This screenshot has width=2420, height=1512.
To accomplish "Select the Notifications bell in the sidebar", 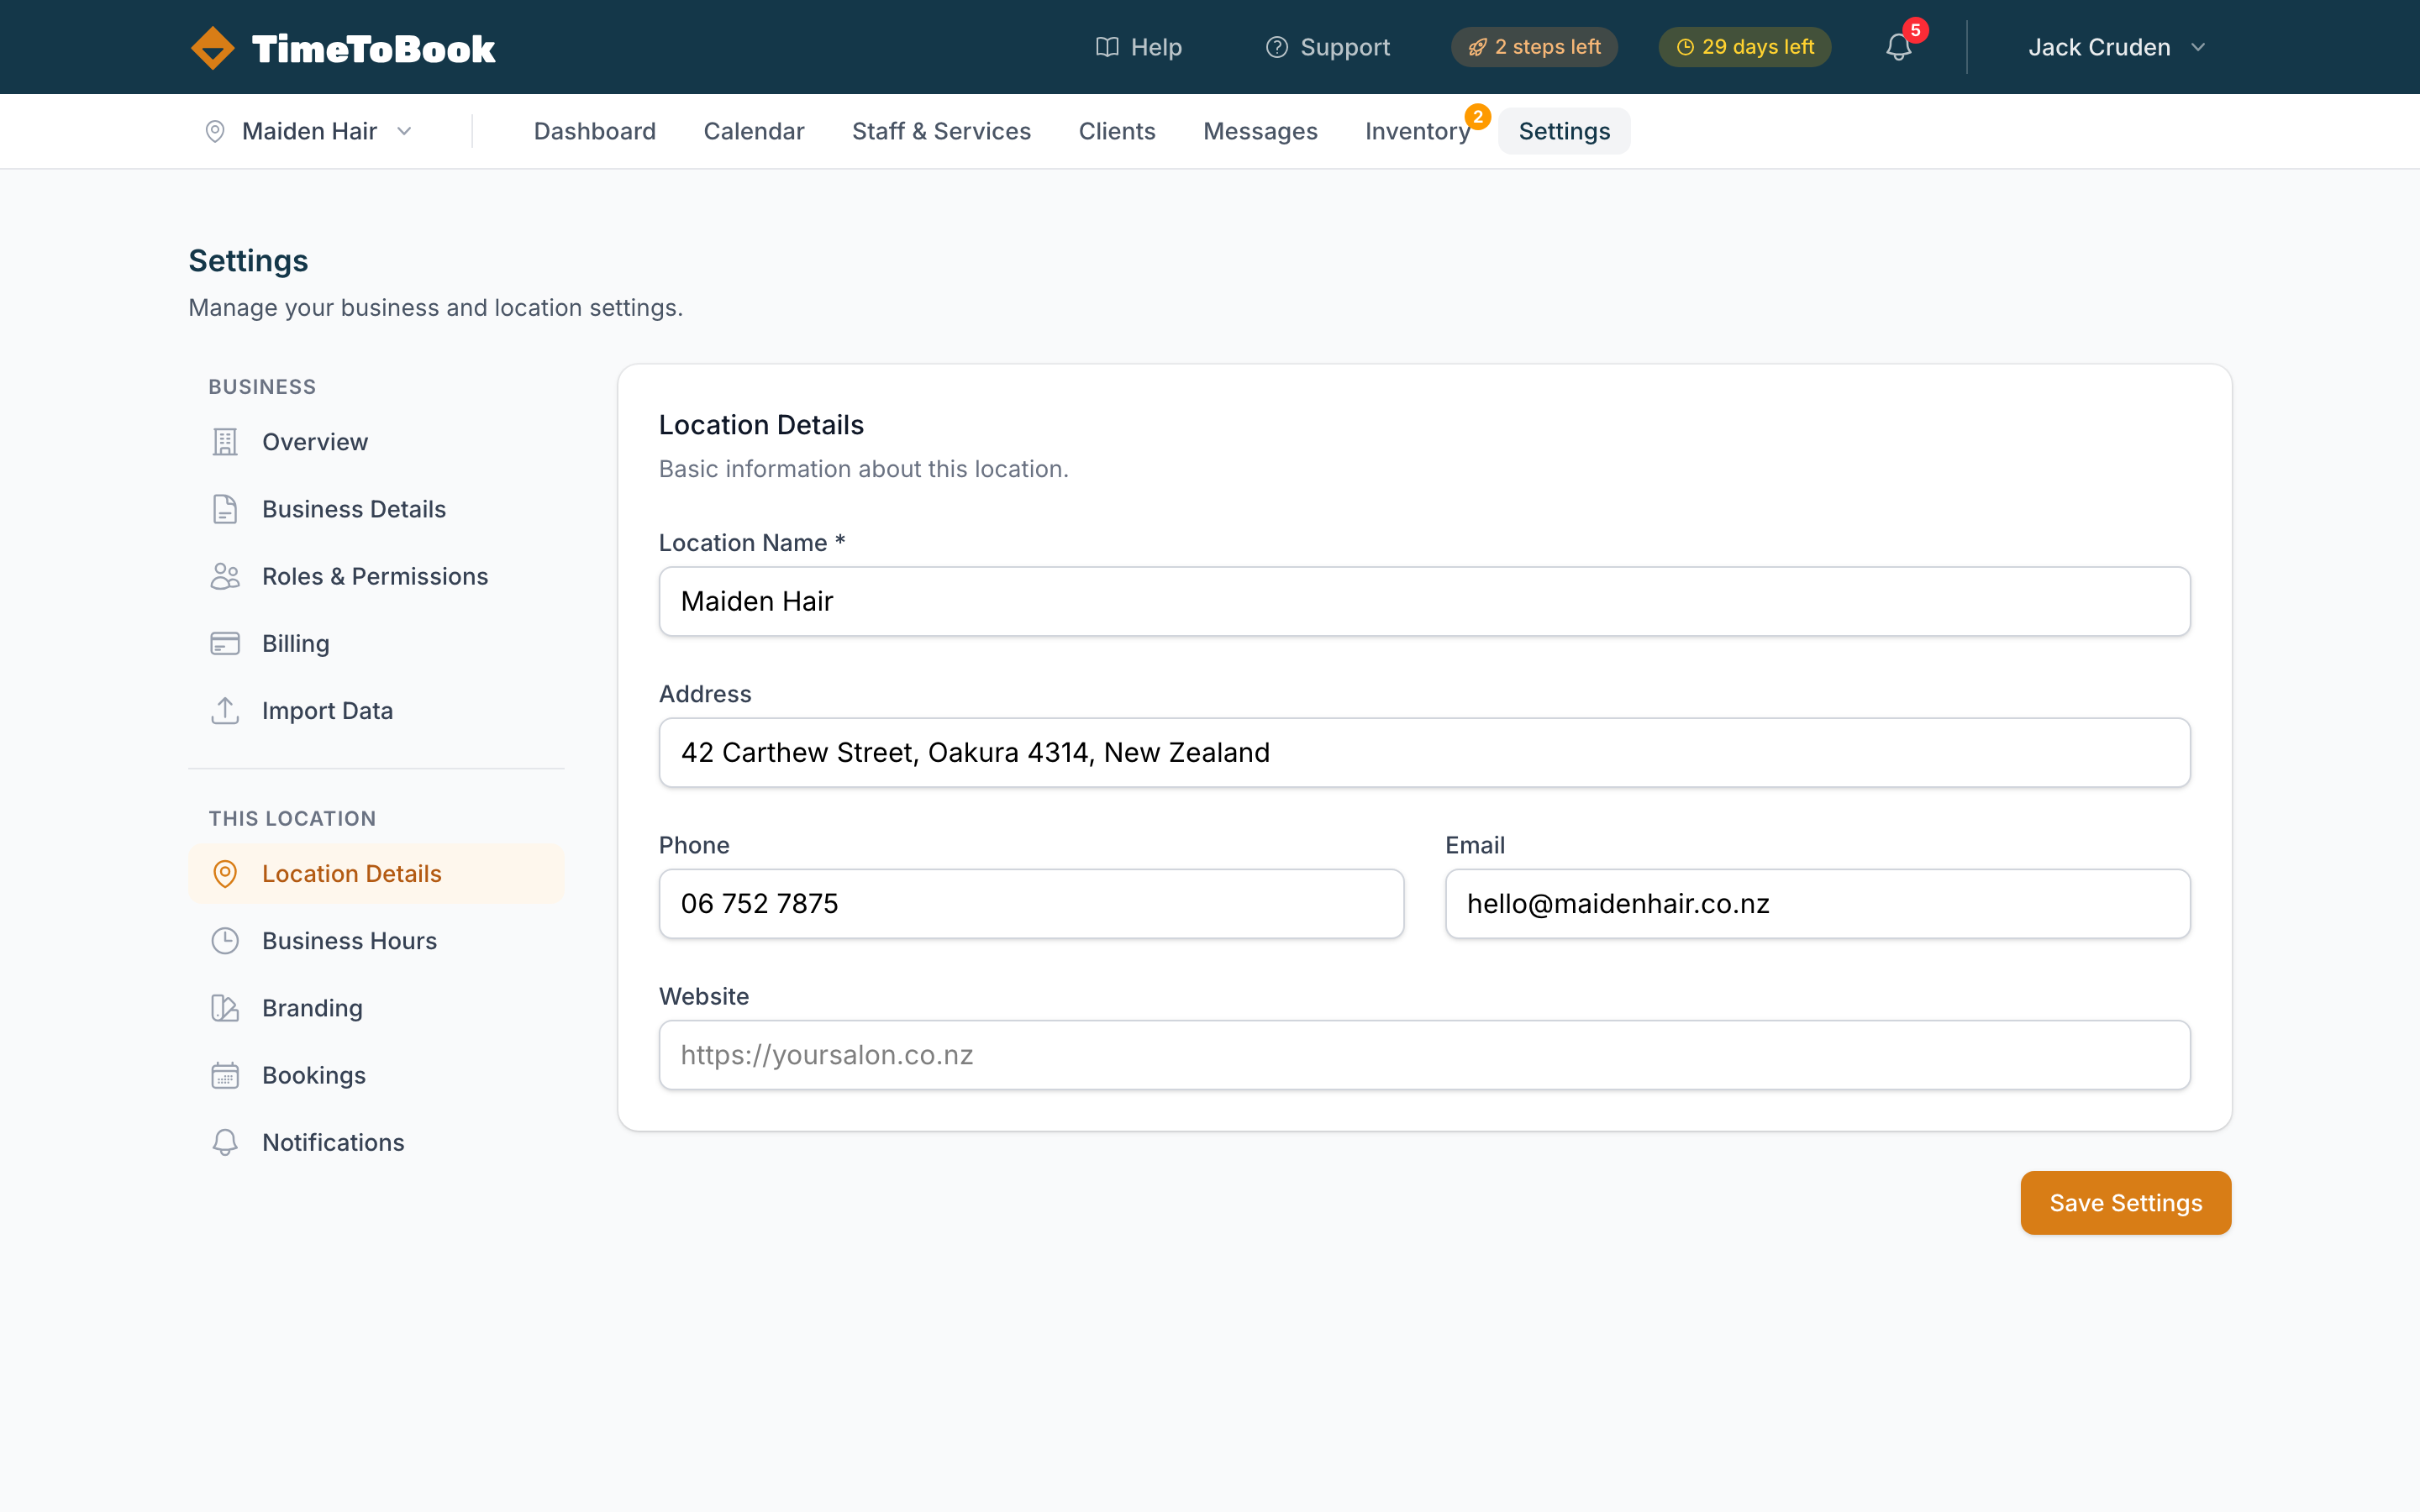I will click(224, 1142).
